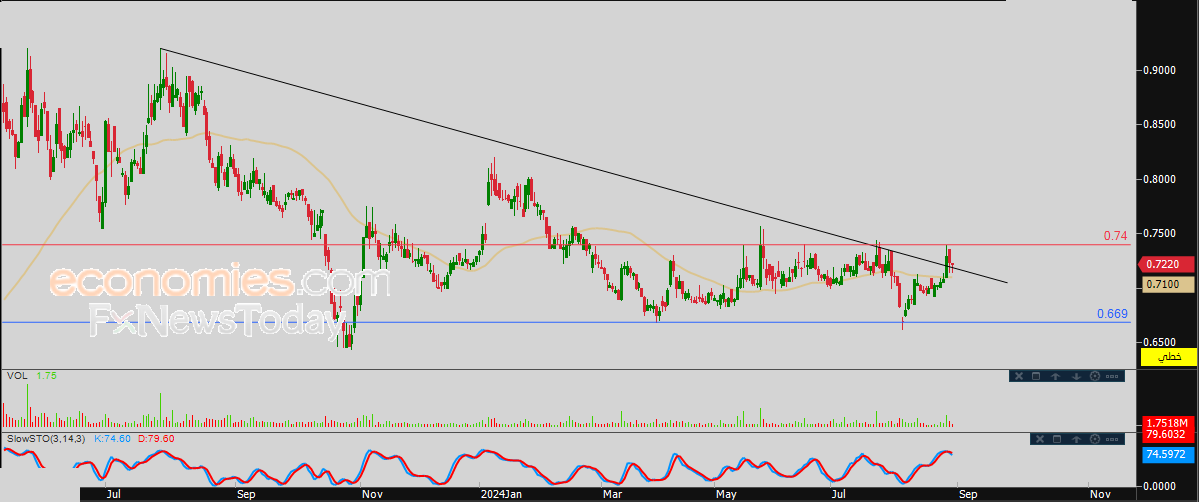
Task: Open more options for SlowSTO panel
Action: (1113, 439)
